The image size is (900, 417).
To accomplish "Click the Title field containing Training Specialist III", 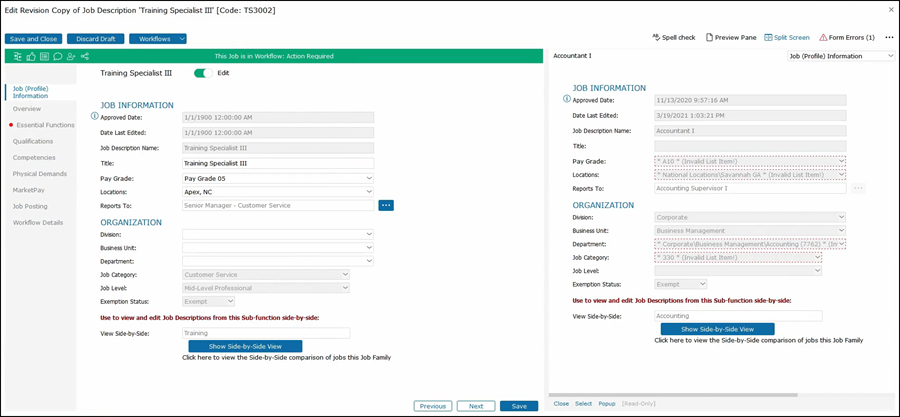I will tap(277, 163).
